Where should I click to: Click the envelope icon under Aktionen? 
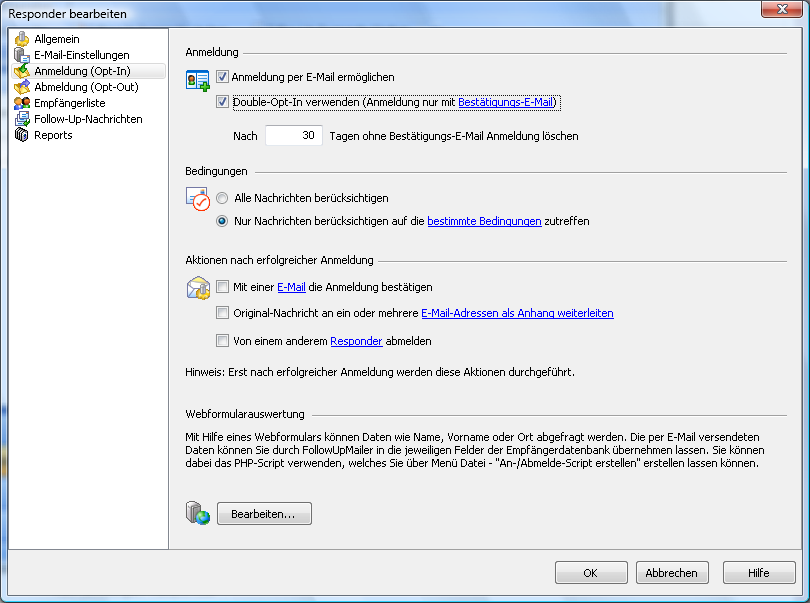pyautogui.click(x=198, y=288)
